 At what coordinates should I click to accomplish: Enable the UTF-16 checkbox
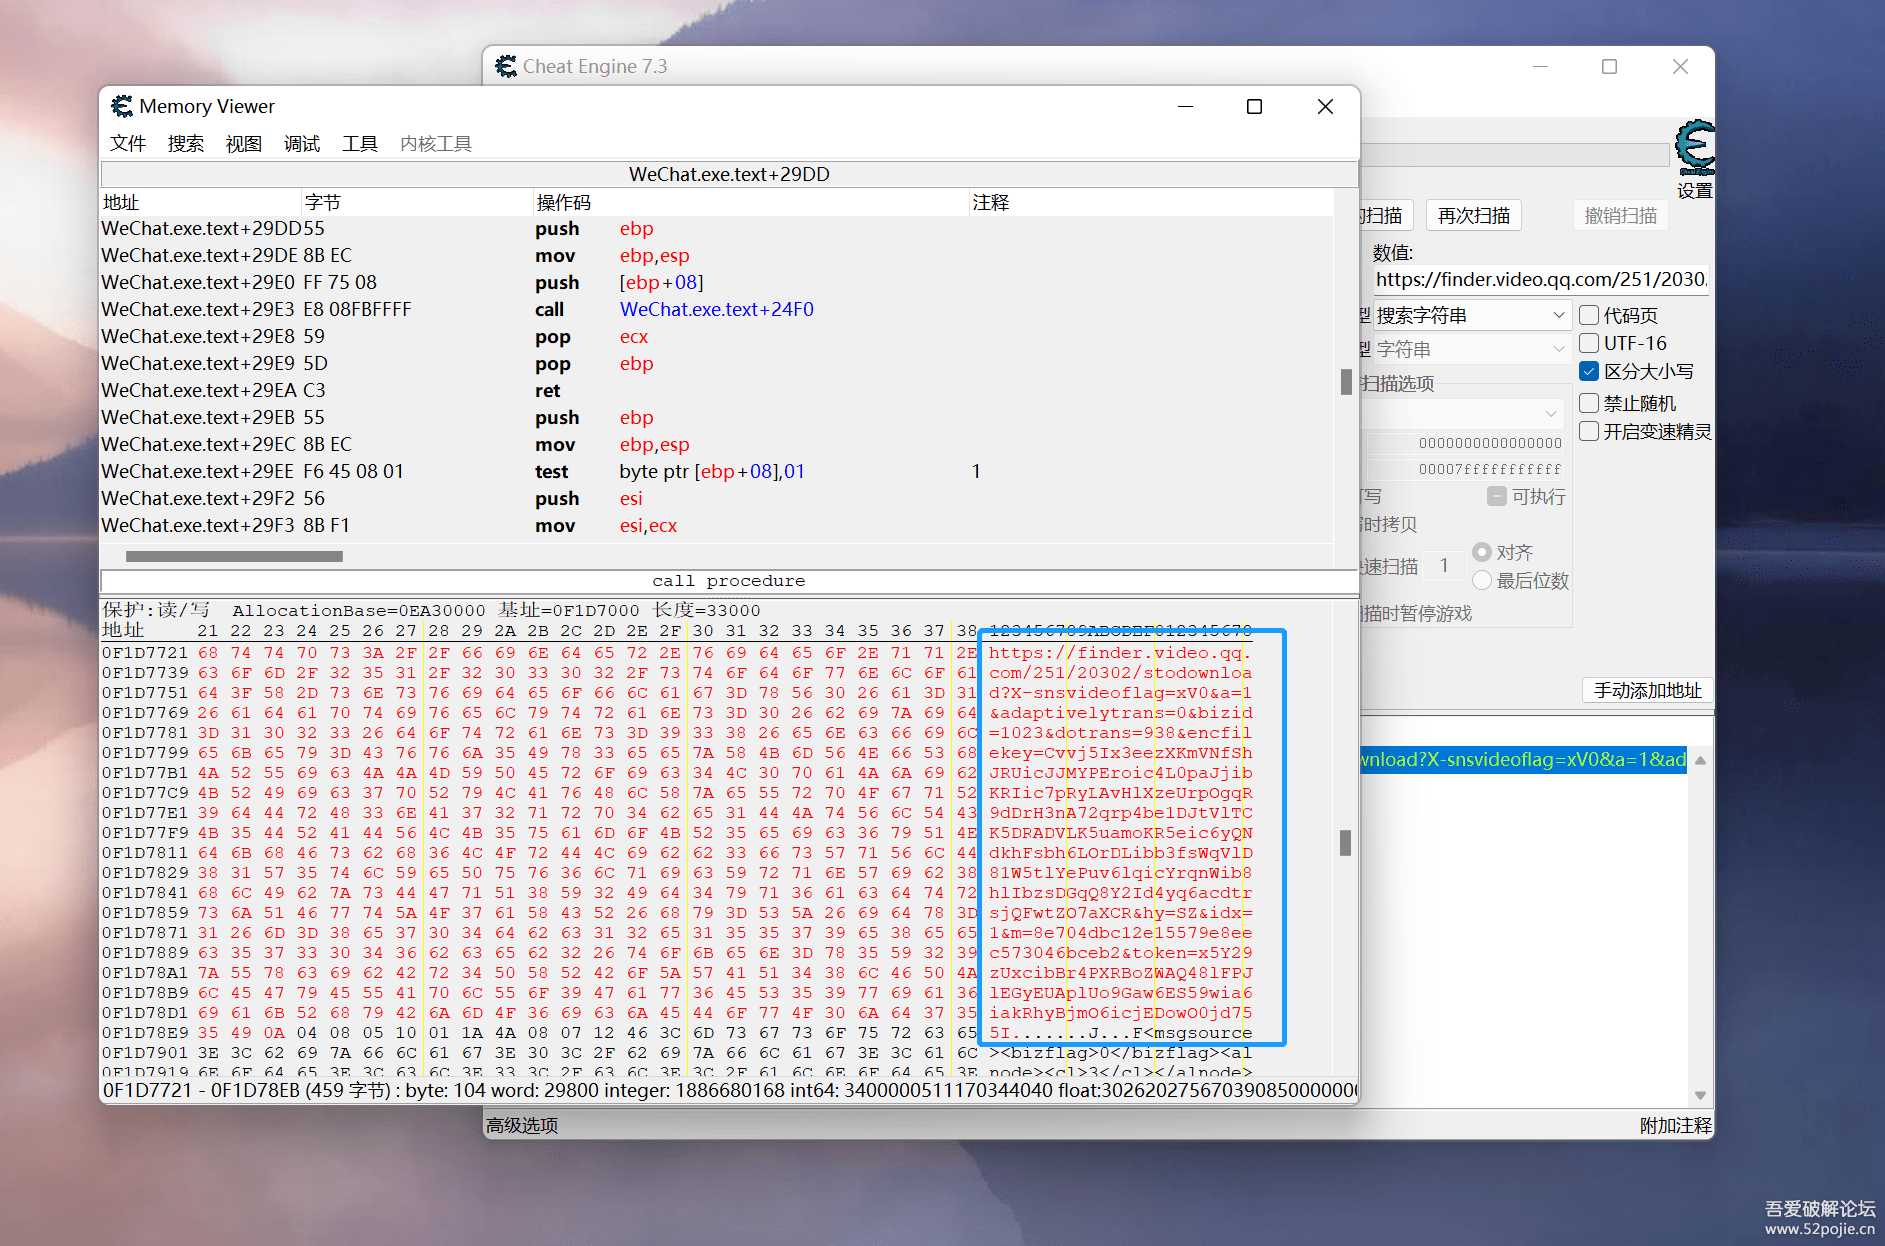point(1589,343)
